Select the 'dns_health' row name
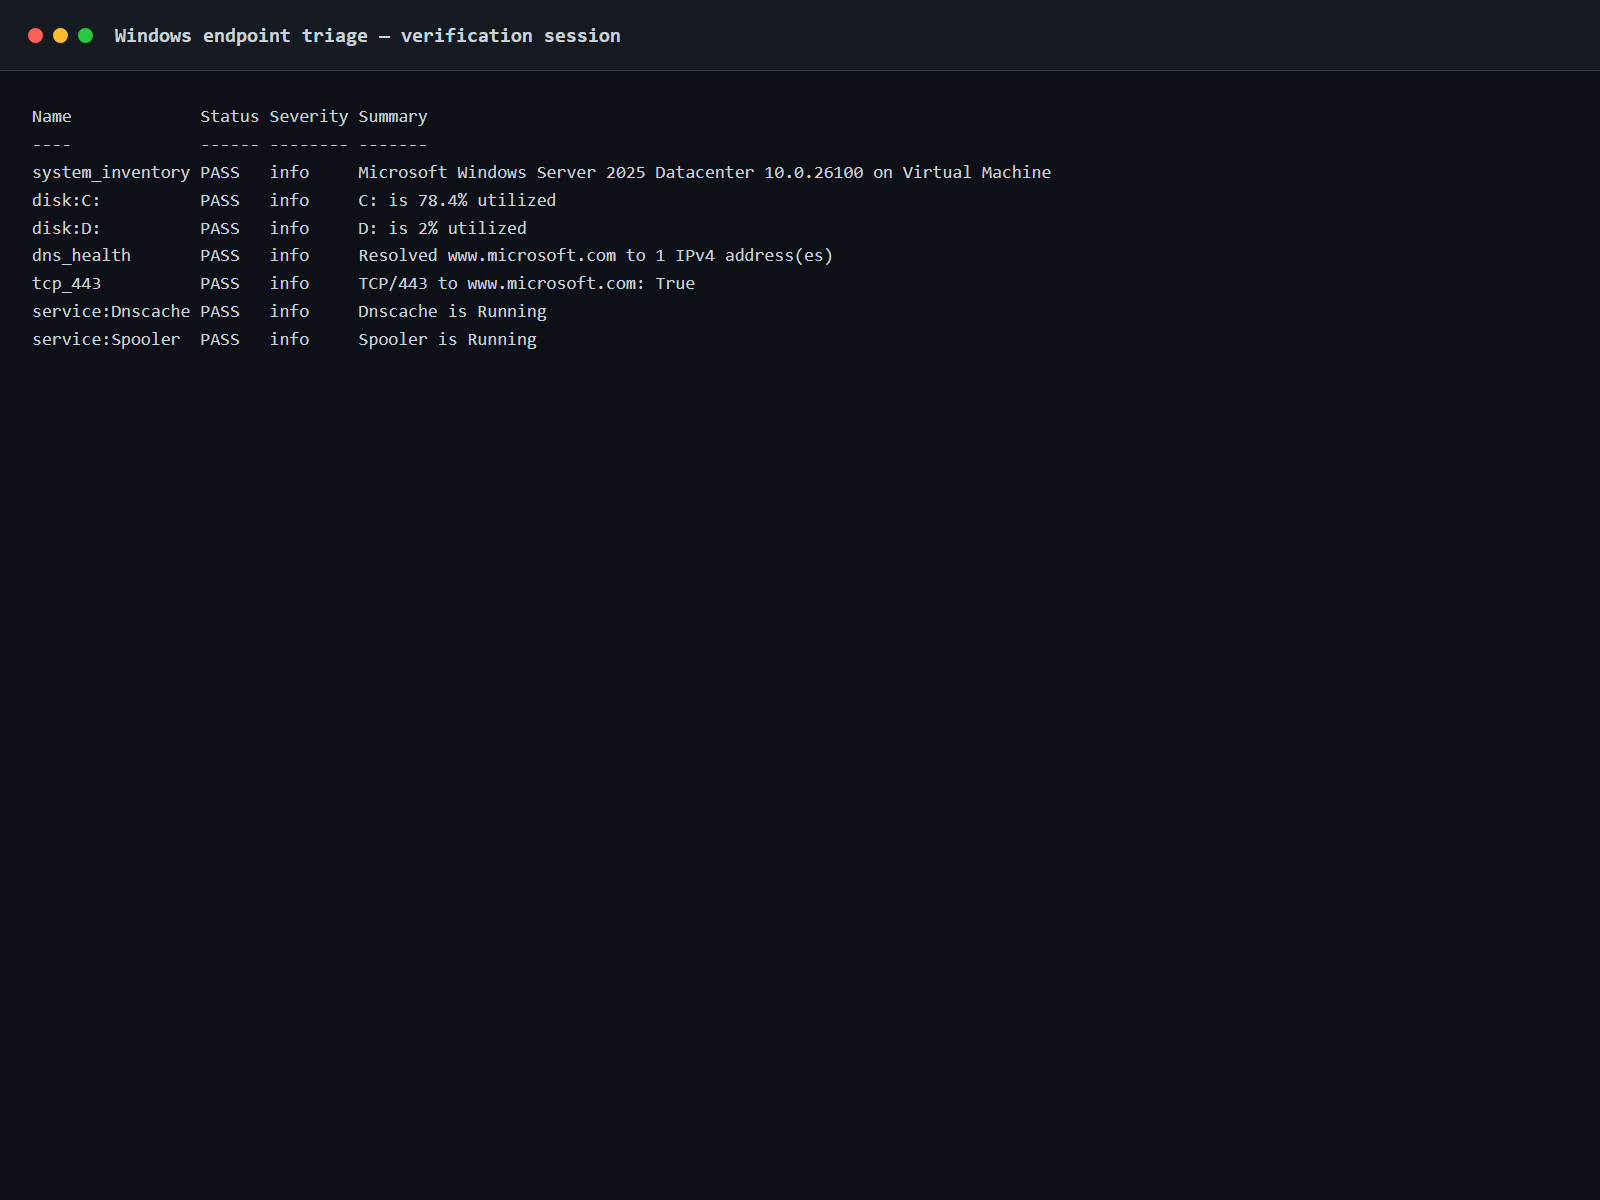This screenshot has height=1200, width=1600. pyautogui.click(x=81, y=256)
